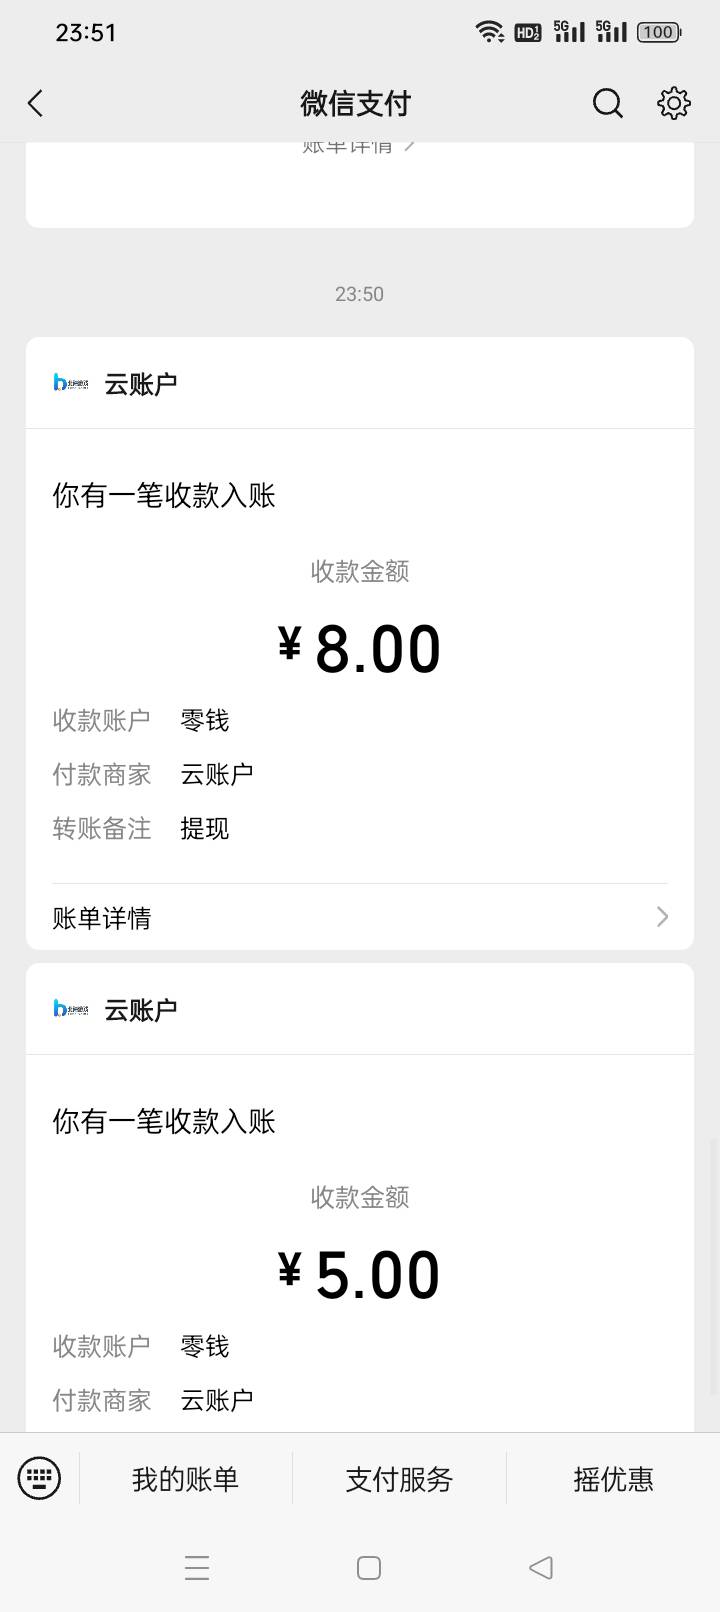Open search with the magnifier icon
The height and width of the screenshot is (1612, 720).
coord(607,103)
